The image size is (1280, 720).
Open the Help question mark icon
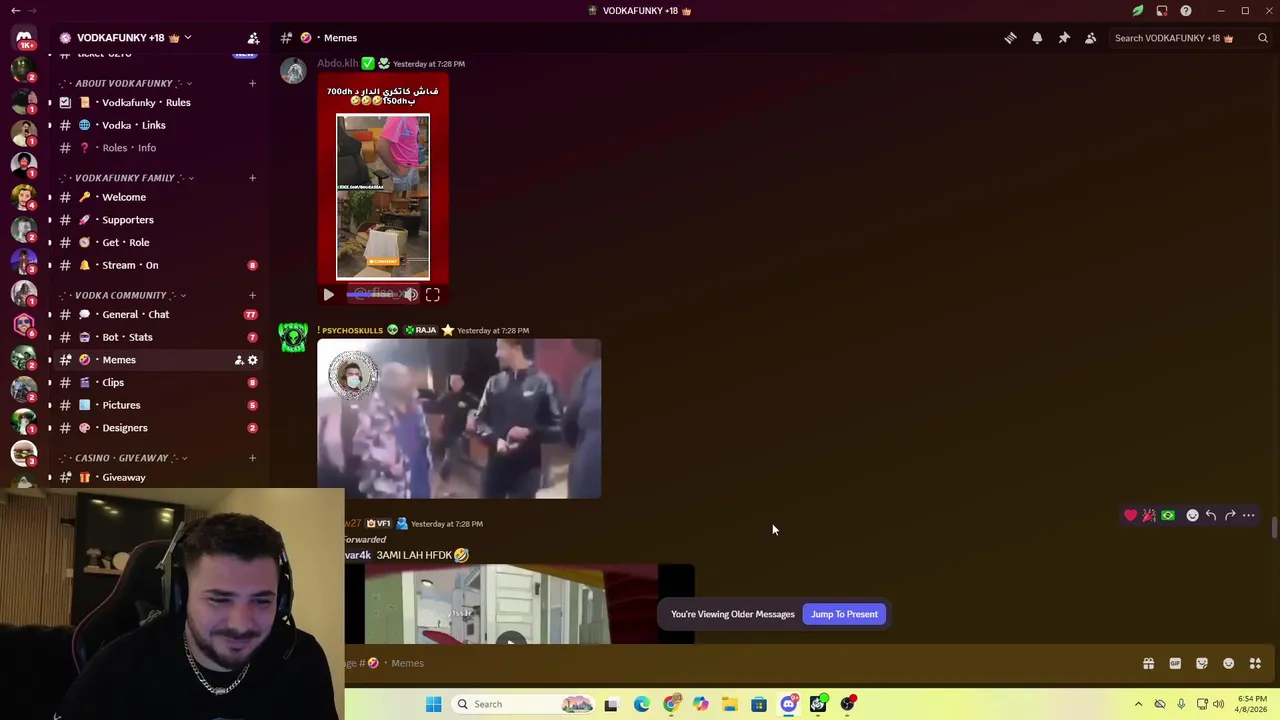click(x=1186, y=11)
